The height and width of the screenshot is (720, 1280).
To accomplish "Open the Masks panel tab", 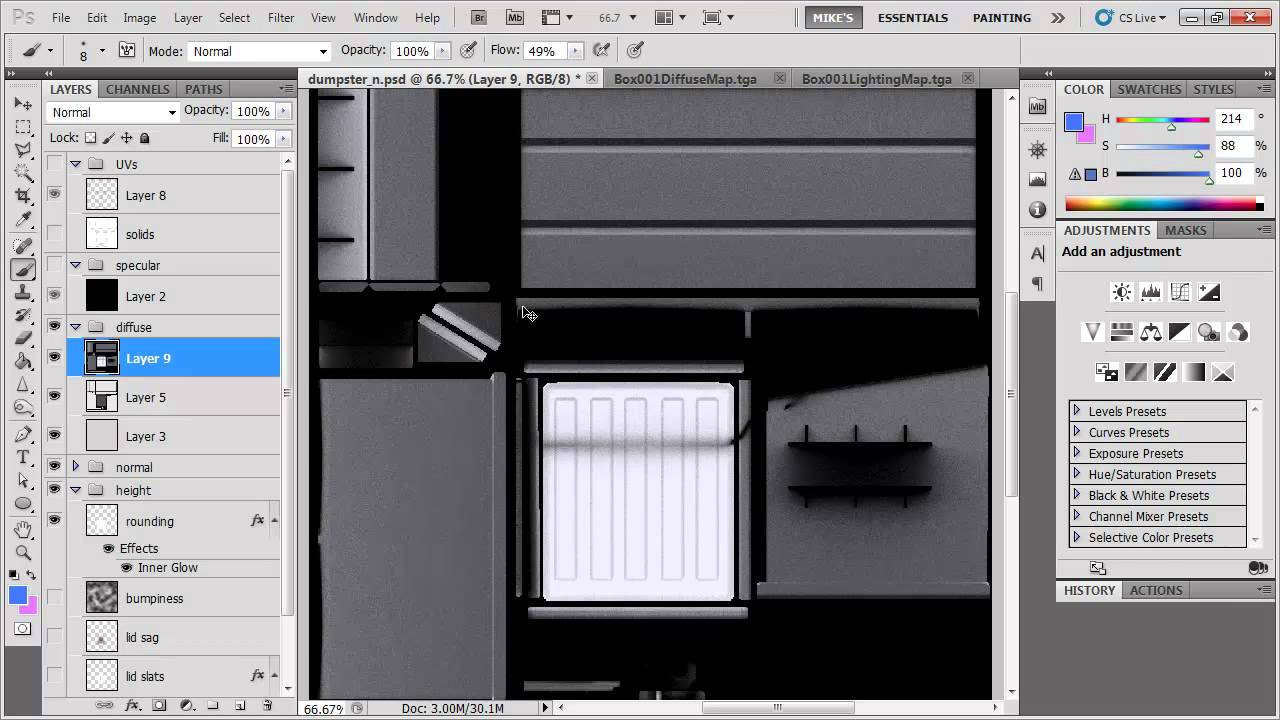I will [1185, 230].
